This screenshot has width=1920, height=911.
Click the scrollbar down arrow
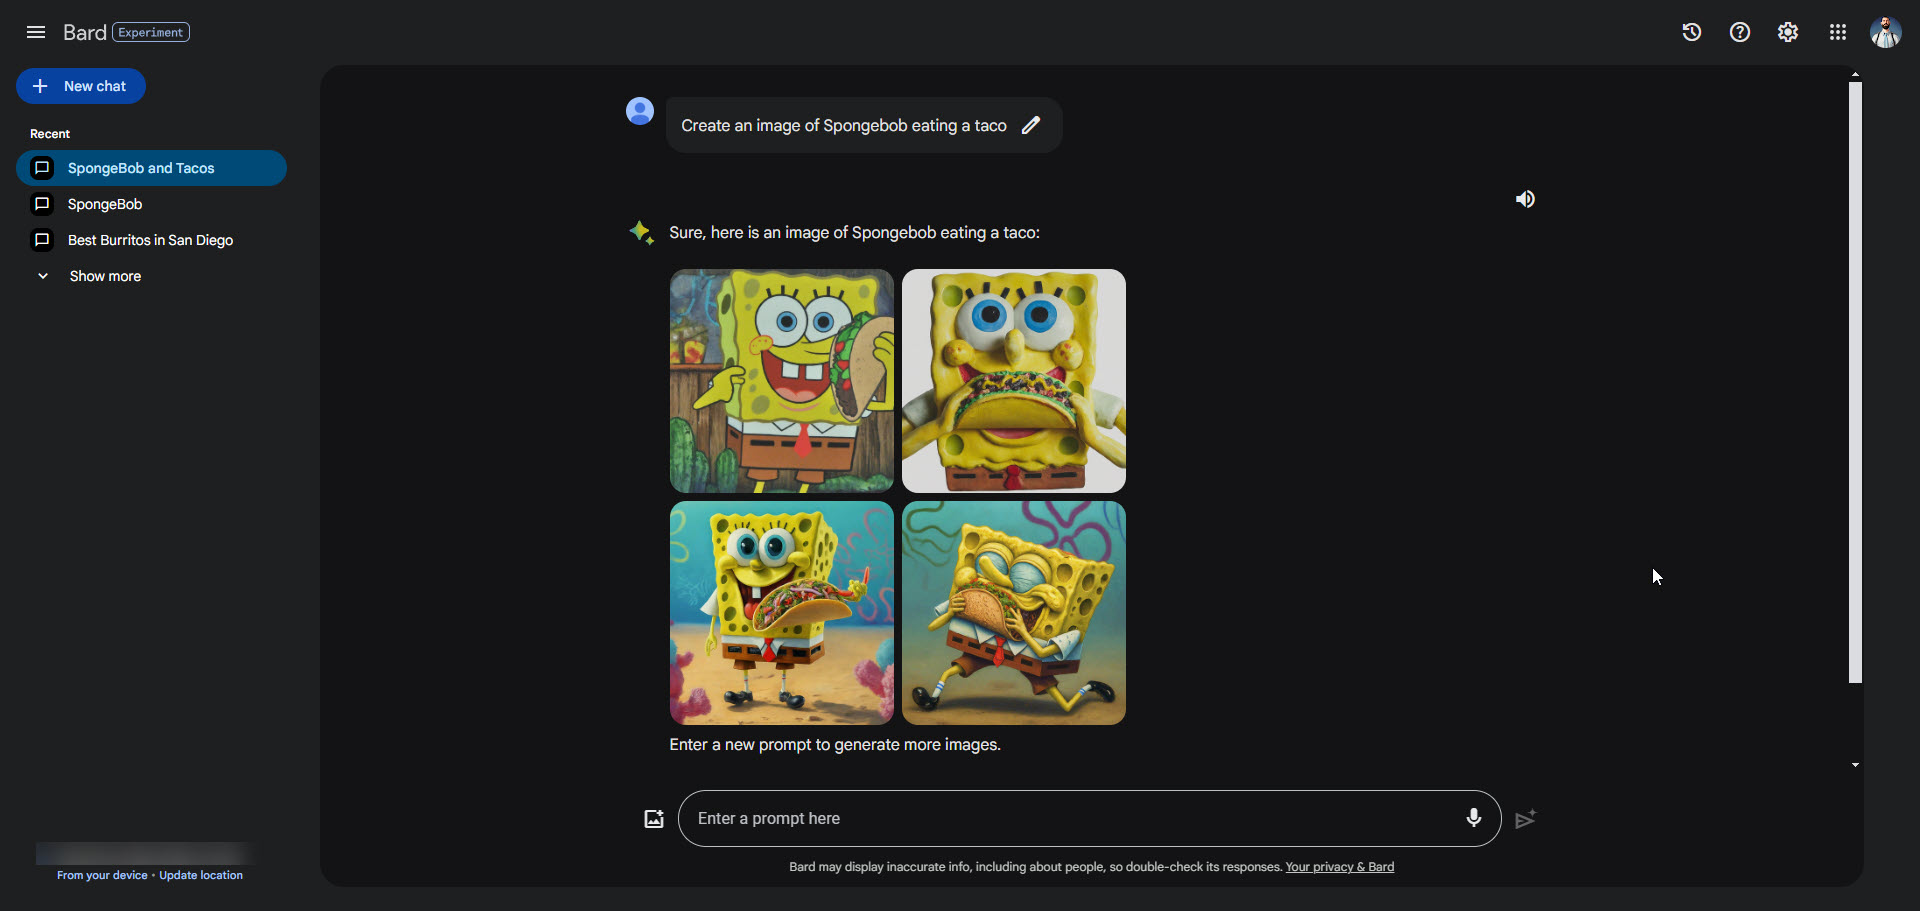(x=1855, y=765)
